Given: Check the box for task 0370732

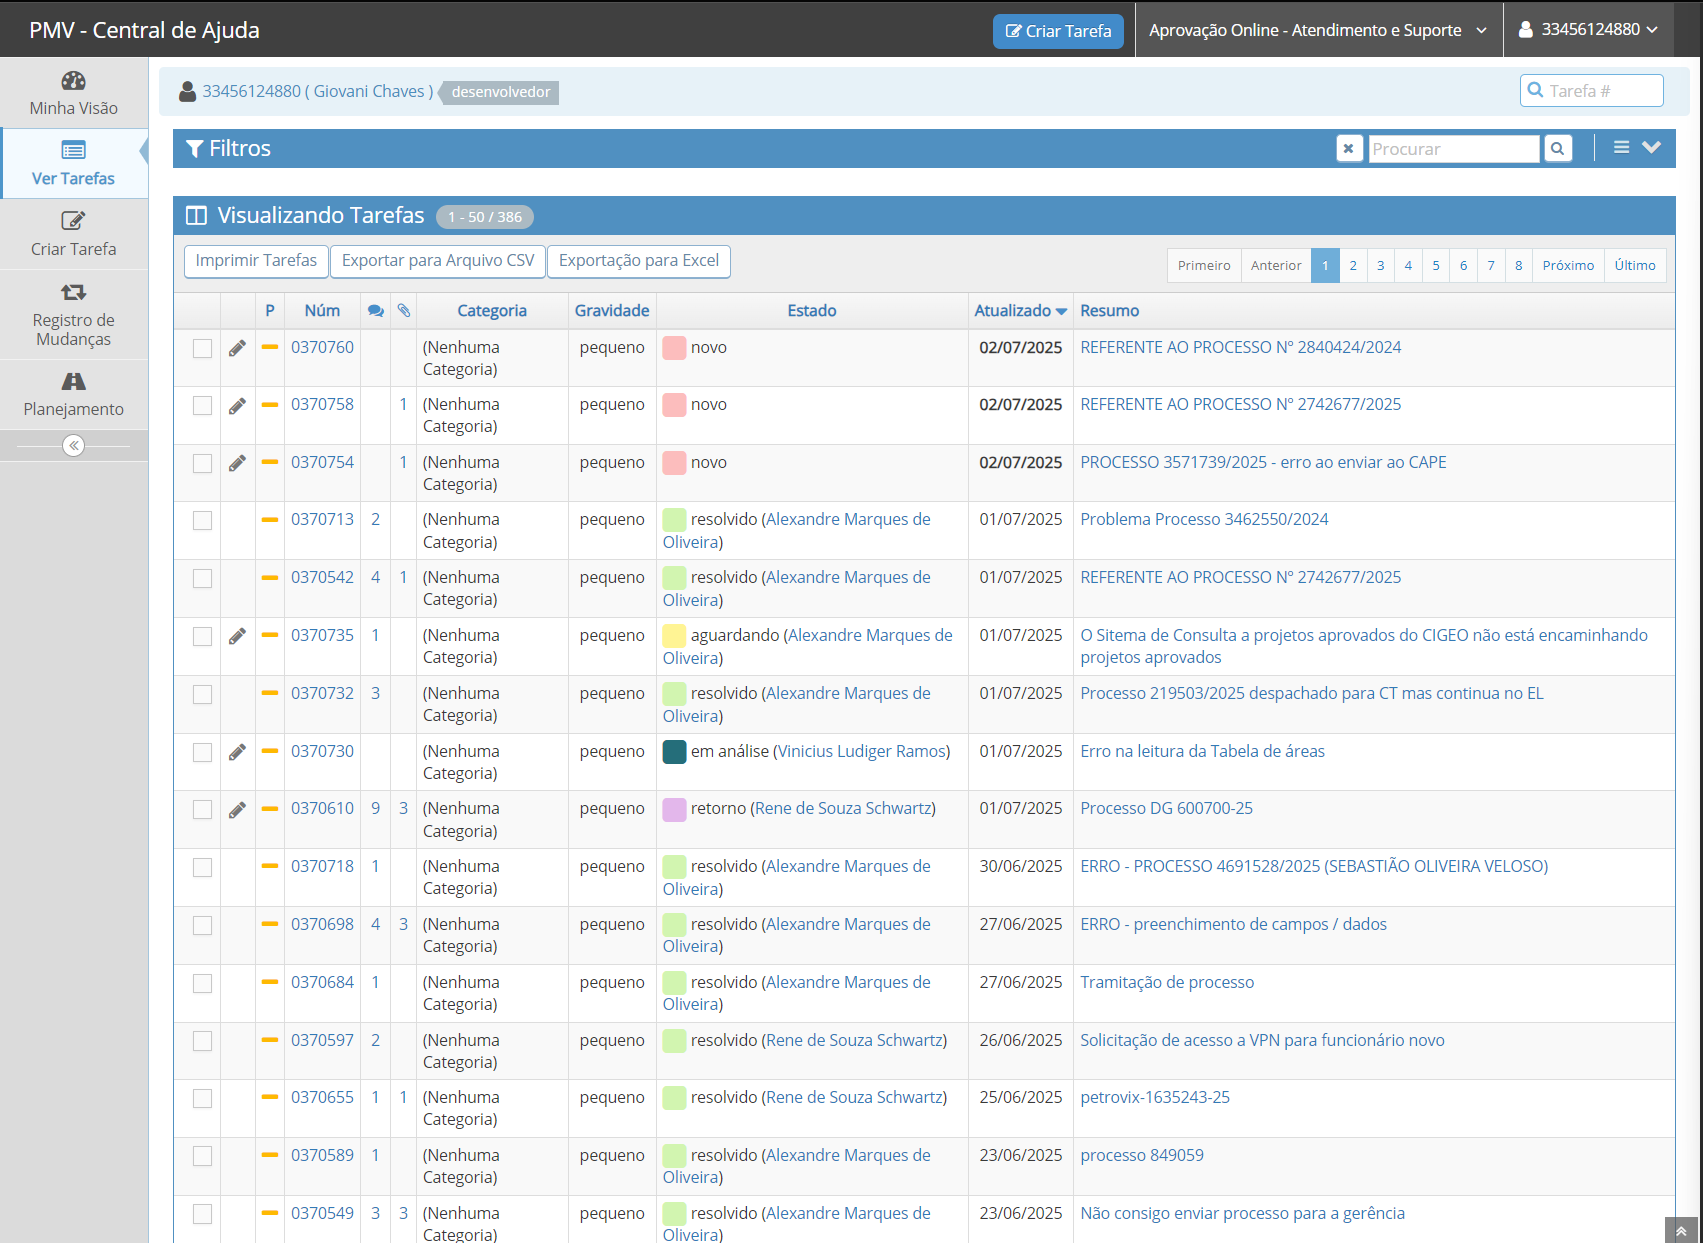Looking at the screenshot, I should 202,694.
